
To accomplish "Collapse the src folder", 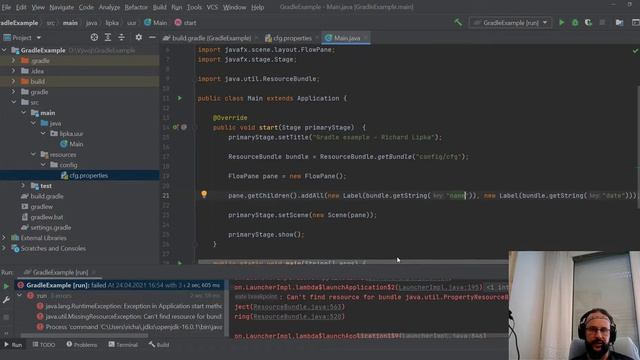I will [x=13, y=102].
